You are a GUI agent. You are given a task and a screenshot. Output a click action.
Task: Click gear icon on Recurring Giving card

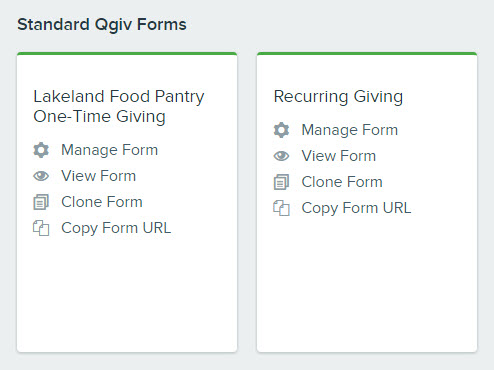click(281, 130)
